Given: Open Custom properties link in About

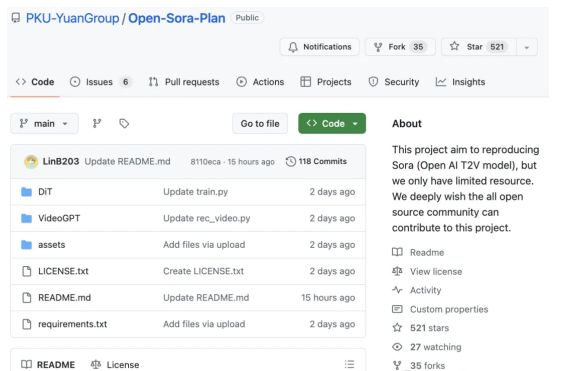Looking at the screenshot, I should [x=440, y=309].
